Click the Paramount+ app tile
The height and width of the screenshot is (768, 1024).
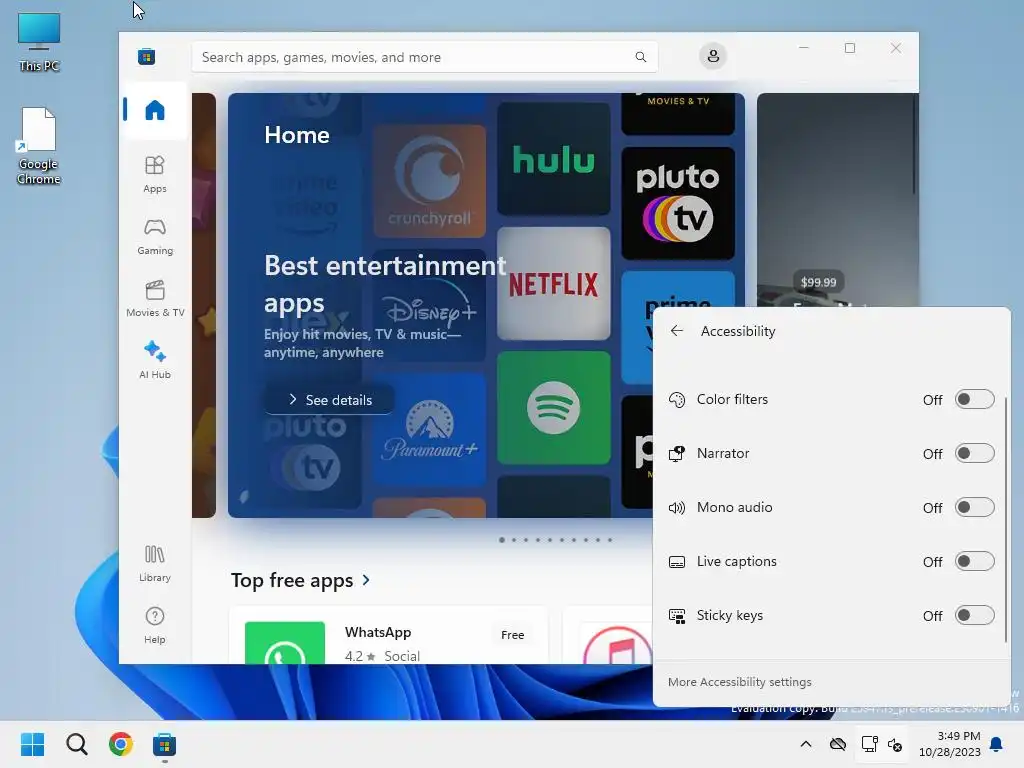(x=429, y=430)
